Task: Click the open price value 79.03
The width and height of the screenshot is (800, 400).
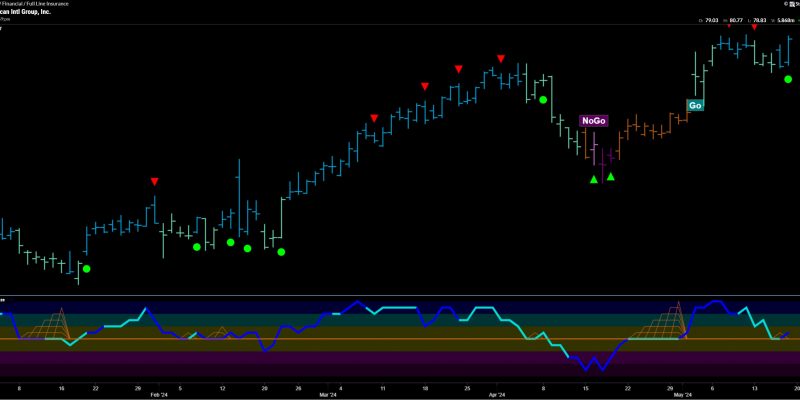Action: (711, 20)
